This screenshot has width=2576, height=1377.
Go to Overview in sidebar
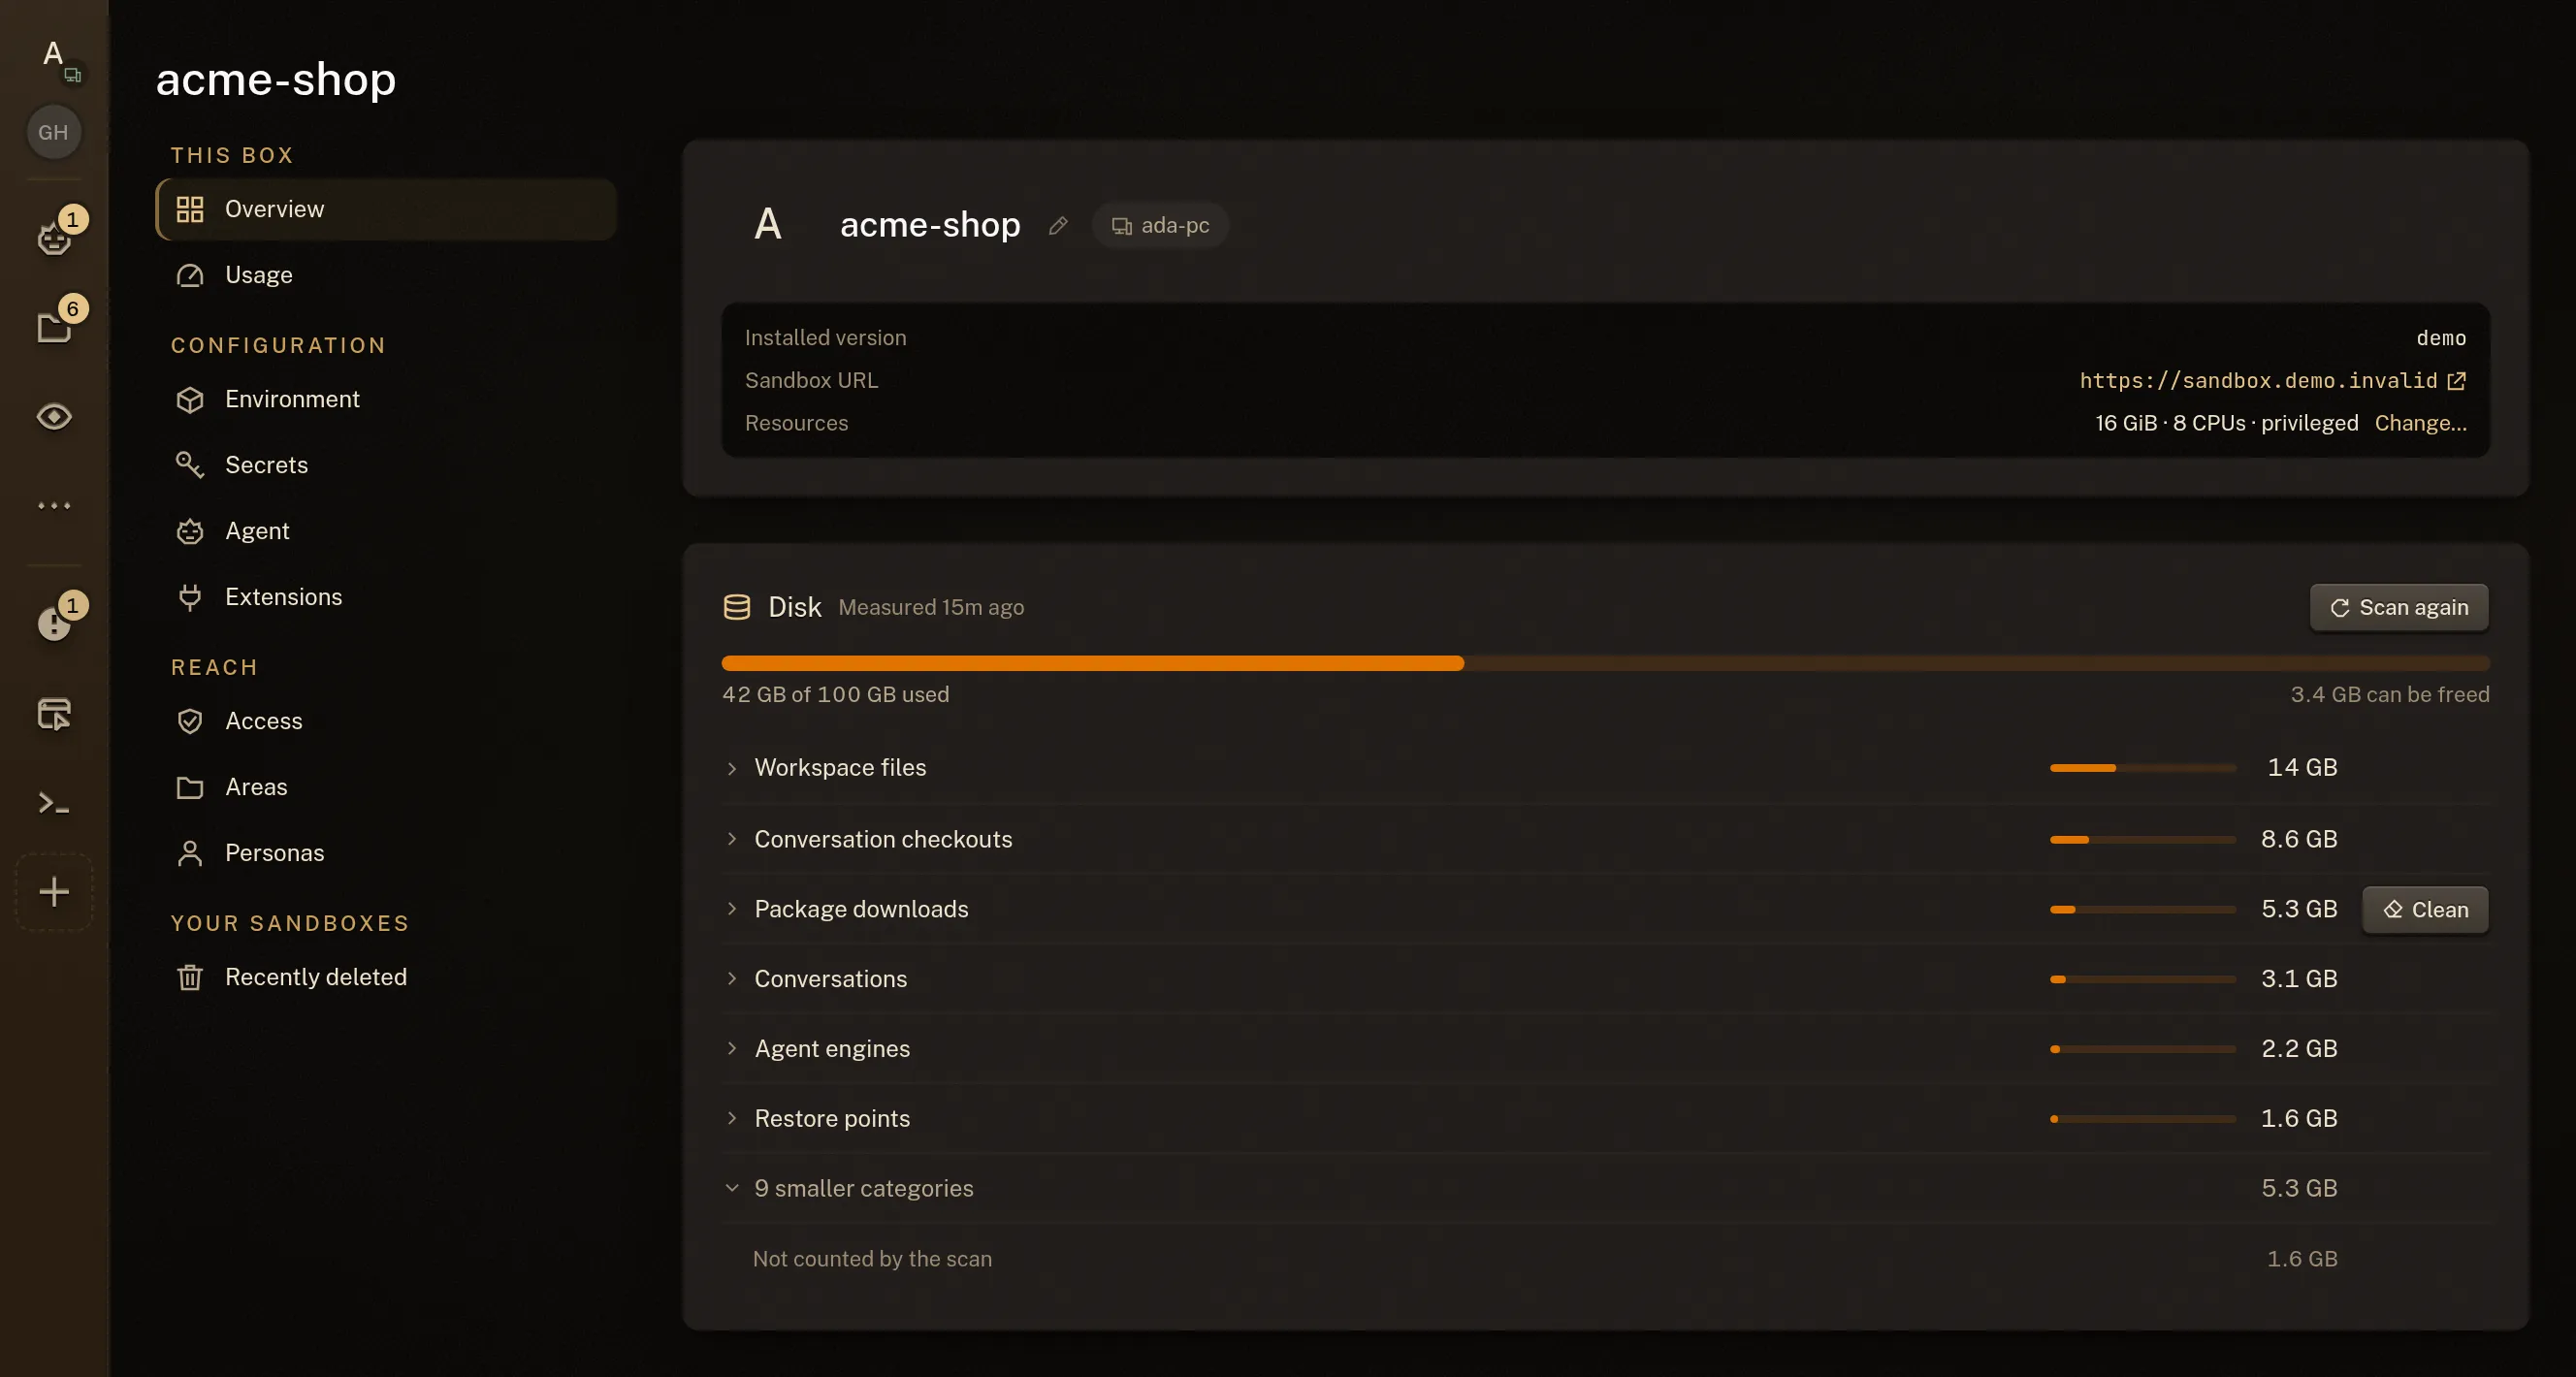click(x=386, y=209)
